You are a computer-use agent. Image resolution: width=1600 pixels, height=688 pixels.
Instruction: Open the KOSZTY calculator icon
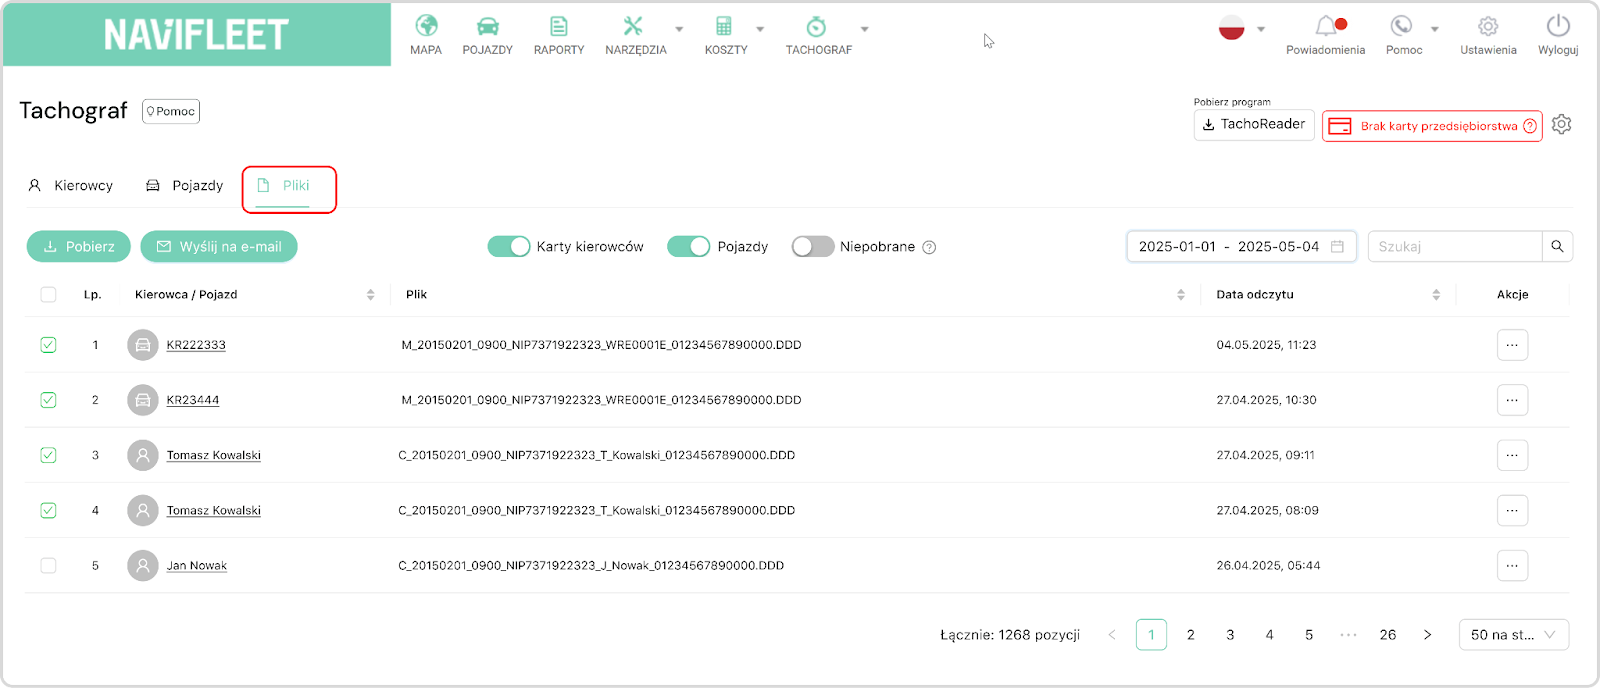coord(724,26)
